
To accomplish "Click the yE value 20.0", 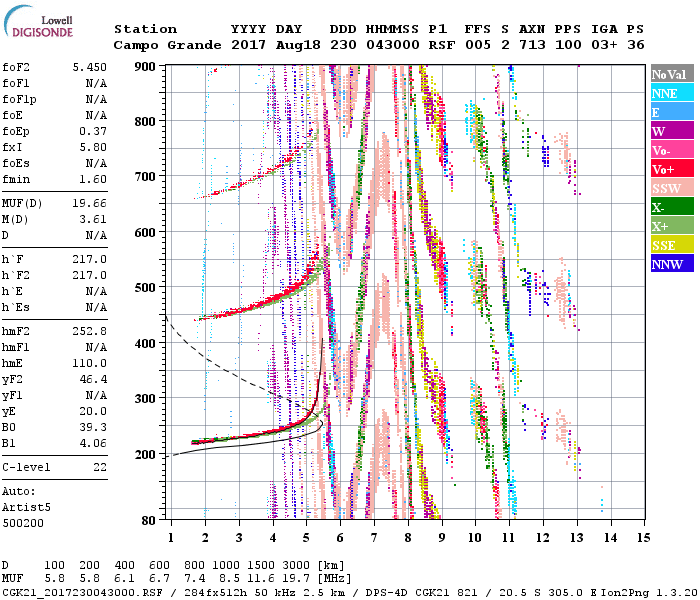I will (93, 412).
